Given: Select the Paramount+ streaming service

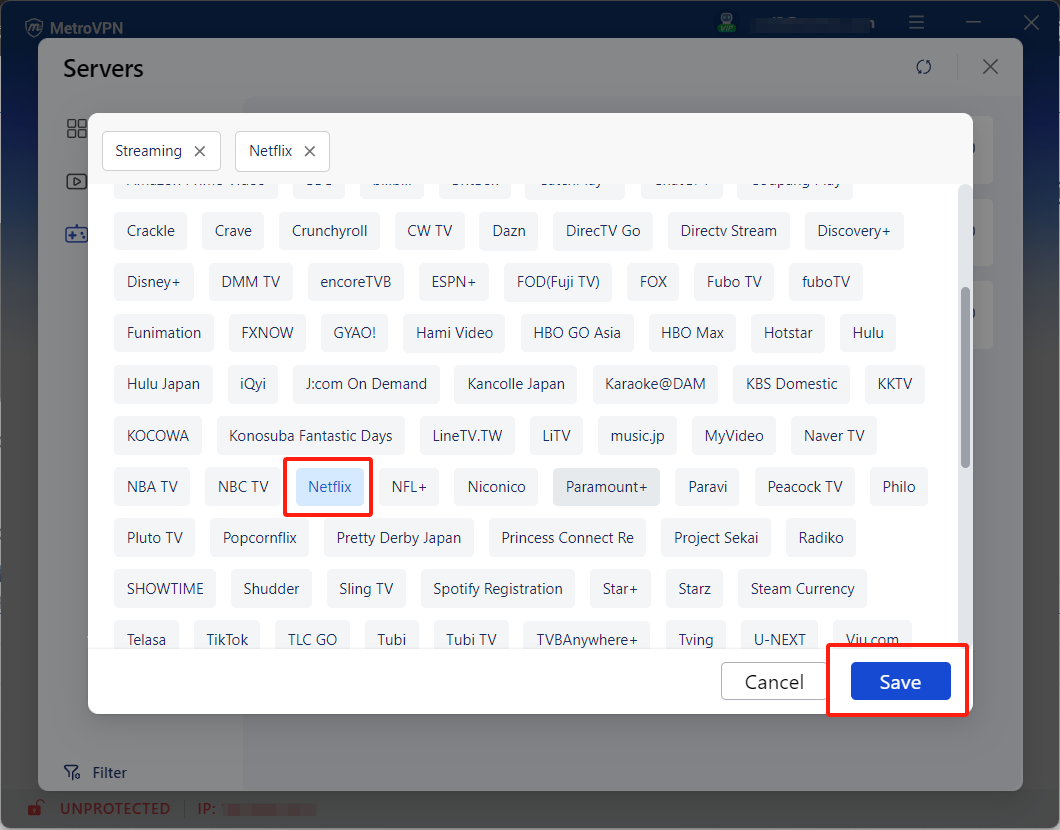Looking at the screenshot, I should 606,486.
